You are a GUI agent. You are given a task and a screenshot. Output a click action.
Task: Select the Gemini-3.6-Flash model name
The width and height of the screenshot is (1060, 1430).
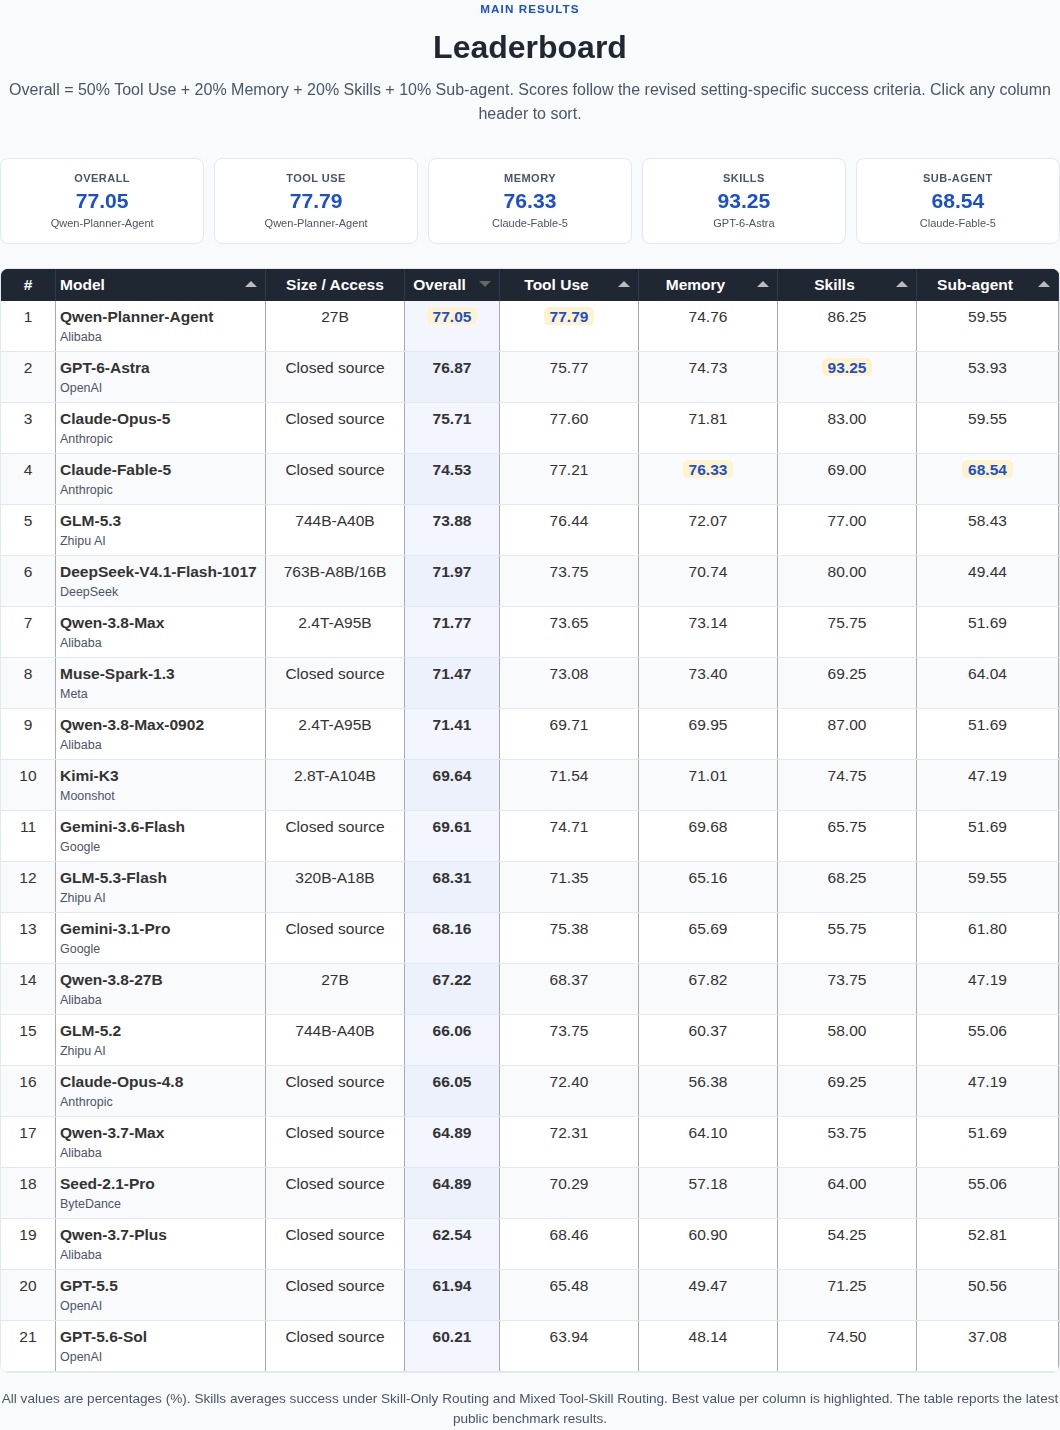click(122, 827)
